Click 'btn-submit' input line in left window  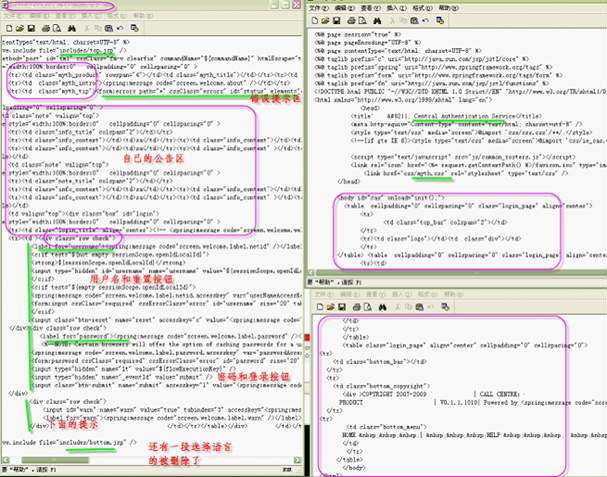click(166, 385)
